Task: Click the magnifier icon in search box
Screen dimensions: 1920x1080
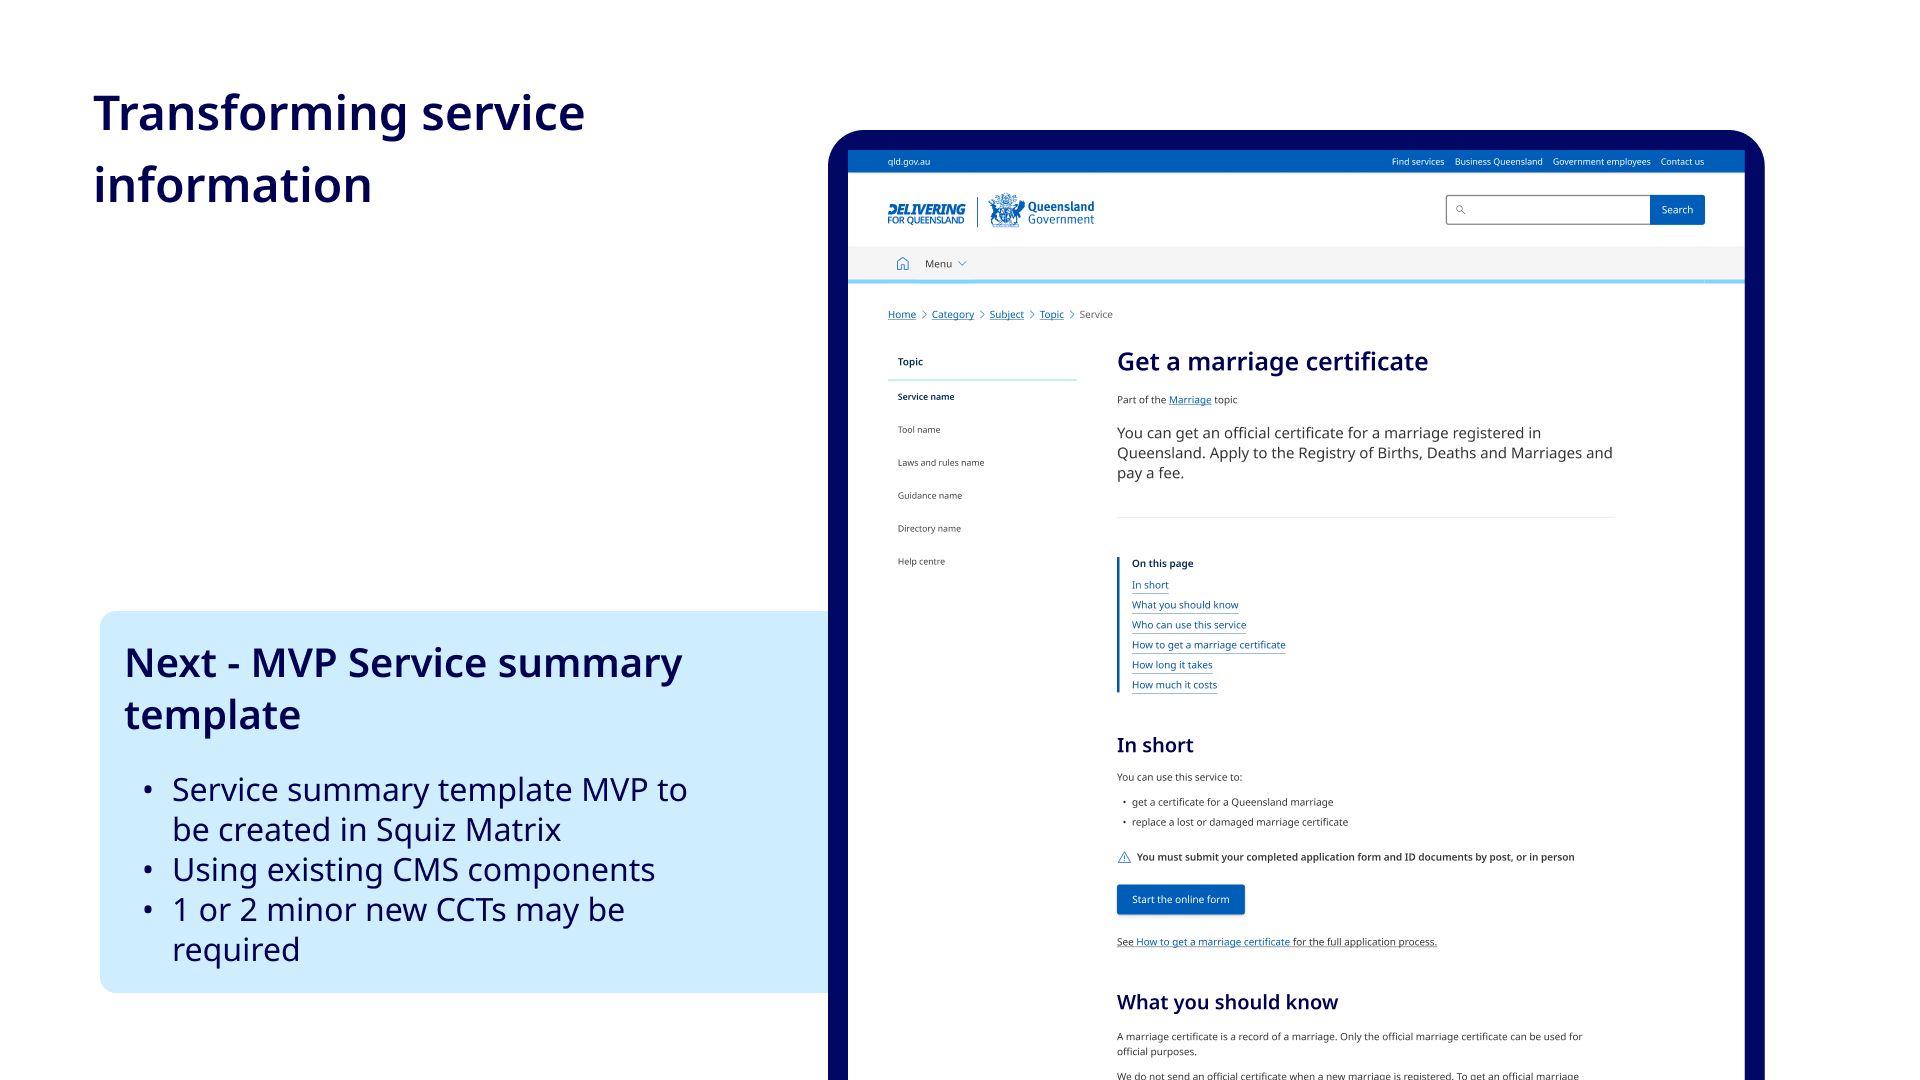Action: pos(1460,210)
